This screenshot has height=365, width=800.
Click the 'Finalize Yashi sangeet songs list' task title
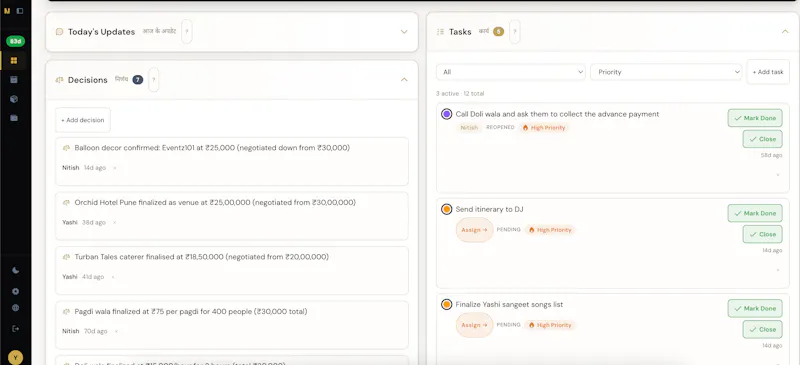(x=509, y=305)
